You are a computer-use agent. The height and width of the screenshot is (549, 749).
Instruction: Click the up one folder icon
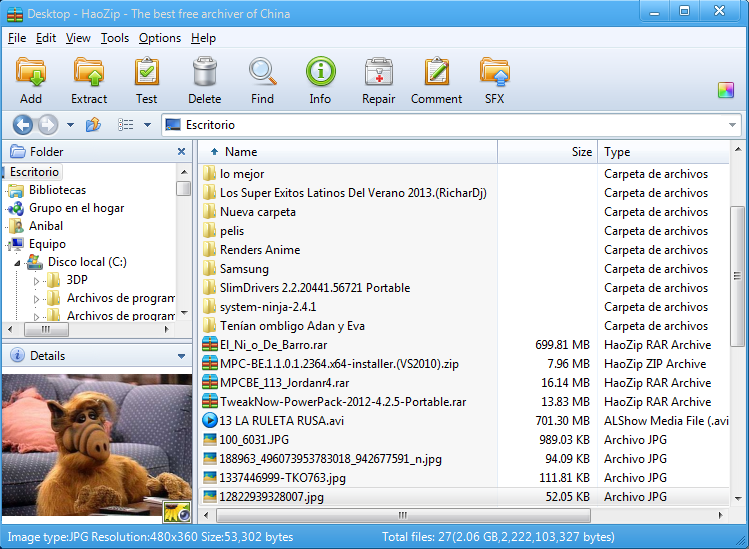pyautogui.click(x=93, y=125)
